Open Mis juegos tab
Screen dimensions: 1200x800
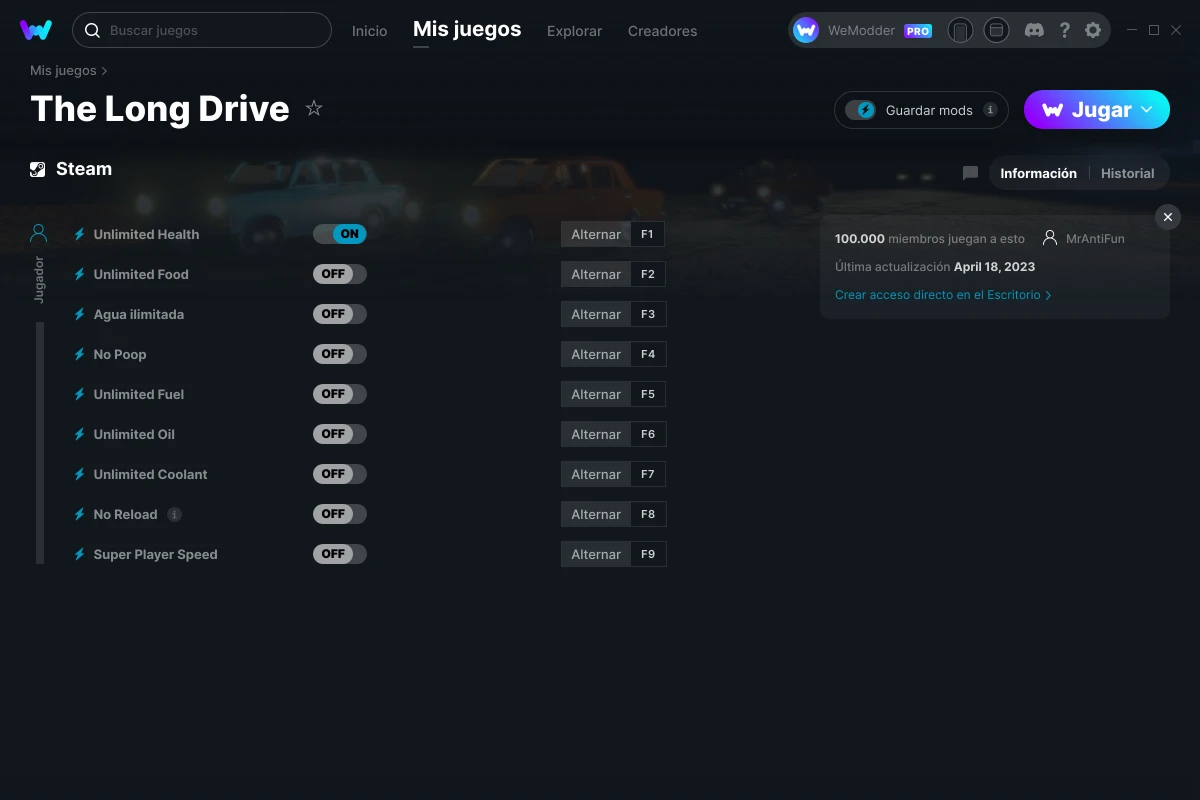pos(467,30)
